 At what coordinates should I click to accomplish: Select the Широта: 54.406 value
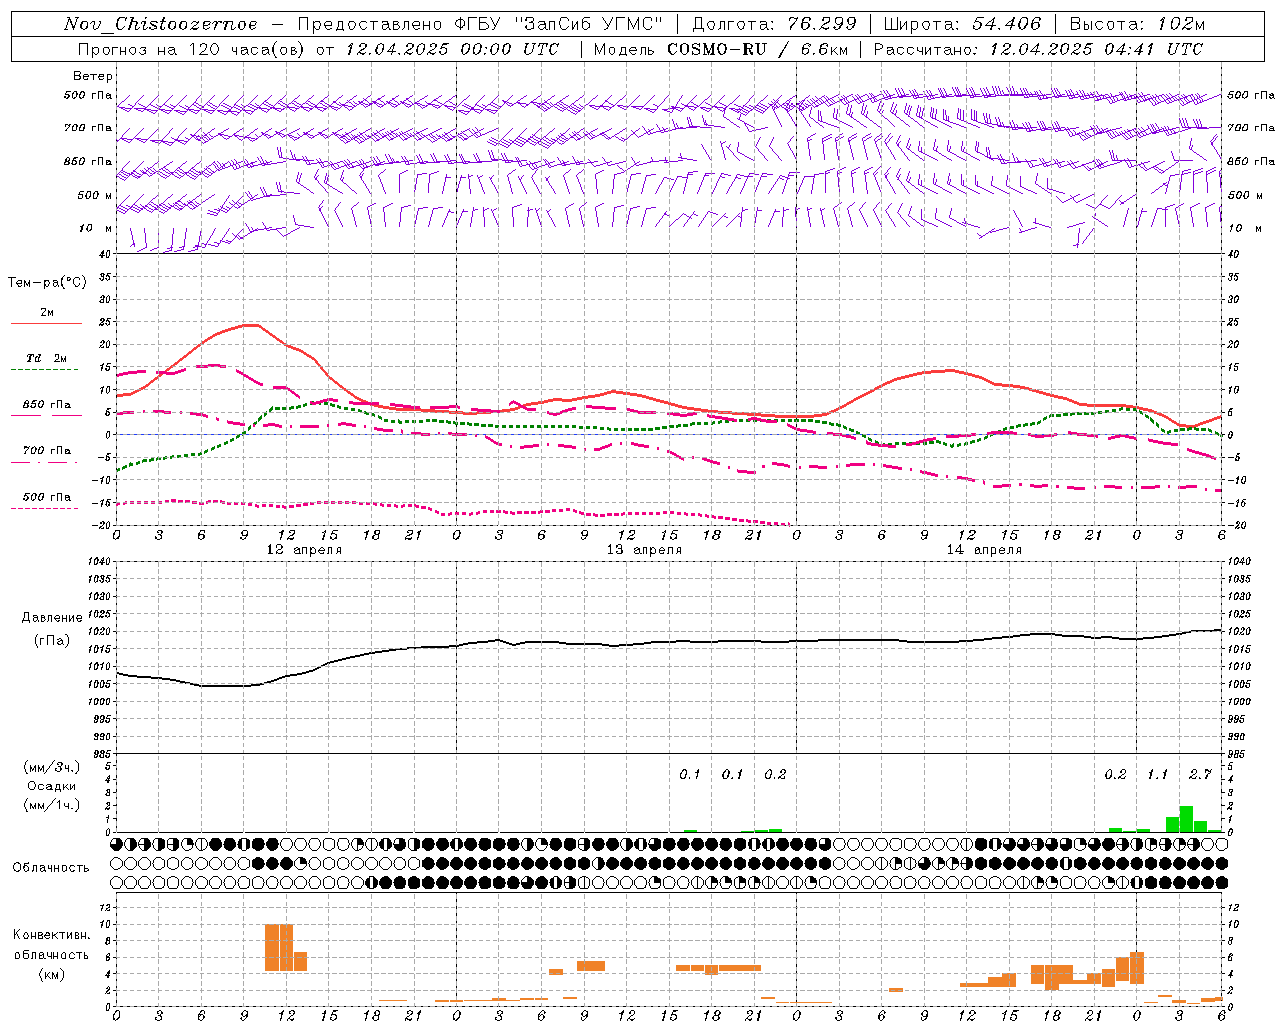pyautogui.click(x=962, y=24)
